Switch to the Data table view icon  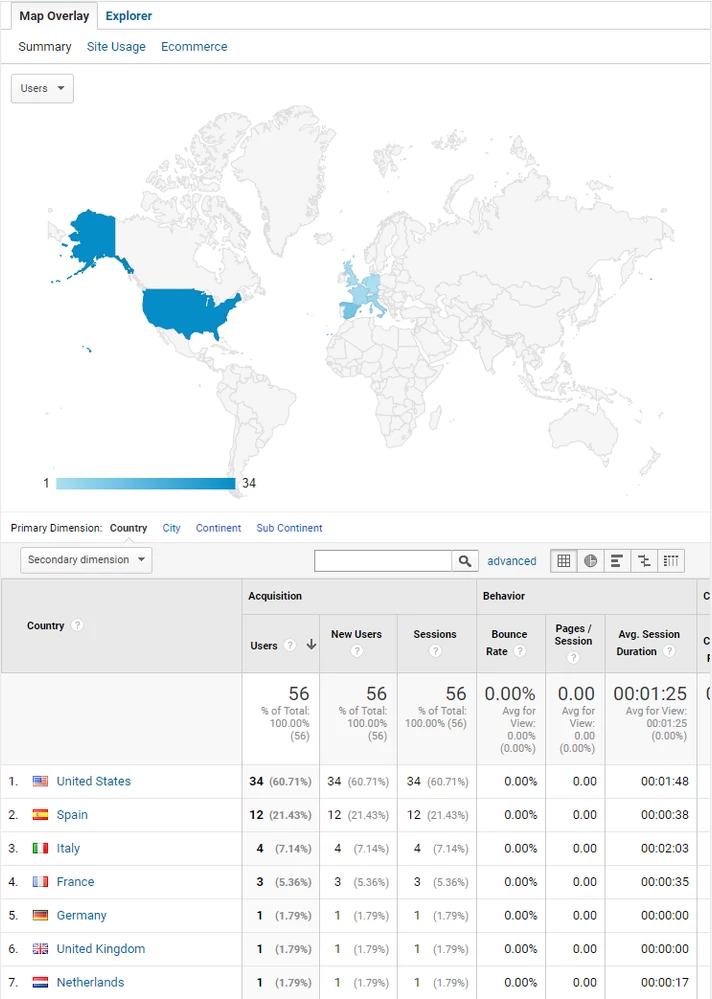[x=564, y=561]
